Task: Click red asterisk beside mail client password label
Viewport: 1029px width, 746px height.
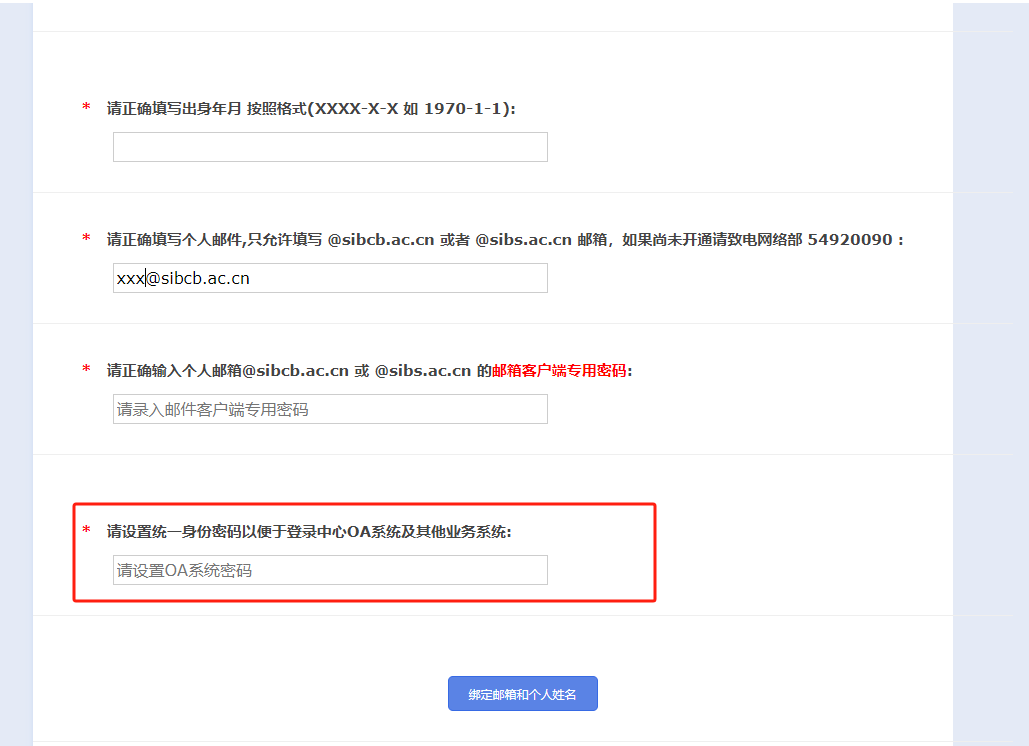Action: click(x=86, y=371)
